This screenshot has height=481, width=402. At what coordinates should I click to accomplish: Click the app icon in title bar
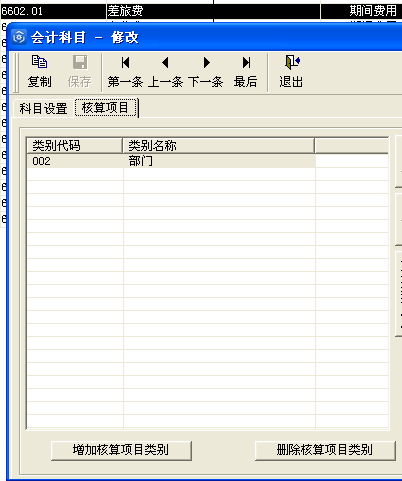(x=19, y=37)
